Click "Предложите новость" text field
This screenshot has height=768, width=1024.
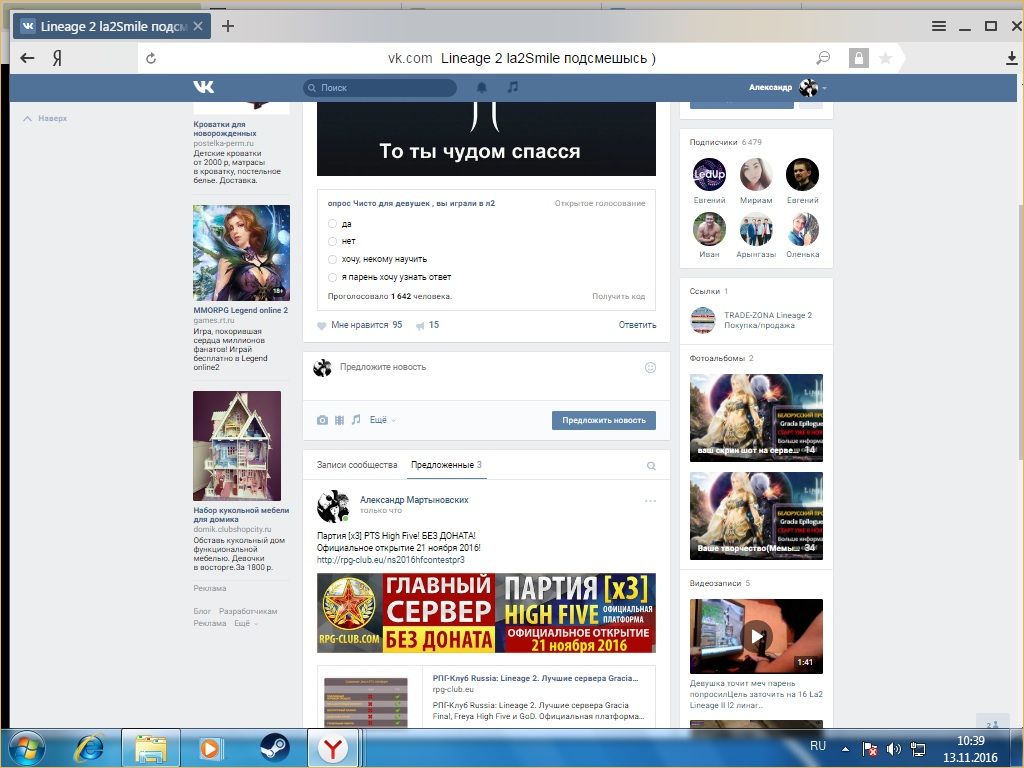coord(487,368)
